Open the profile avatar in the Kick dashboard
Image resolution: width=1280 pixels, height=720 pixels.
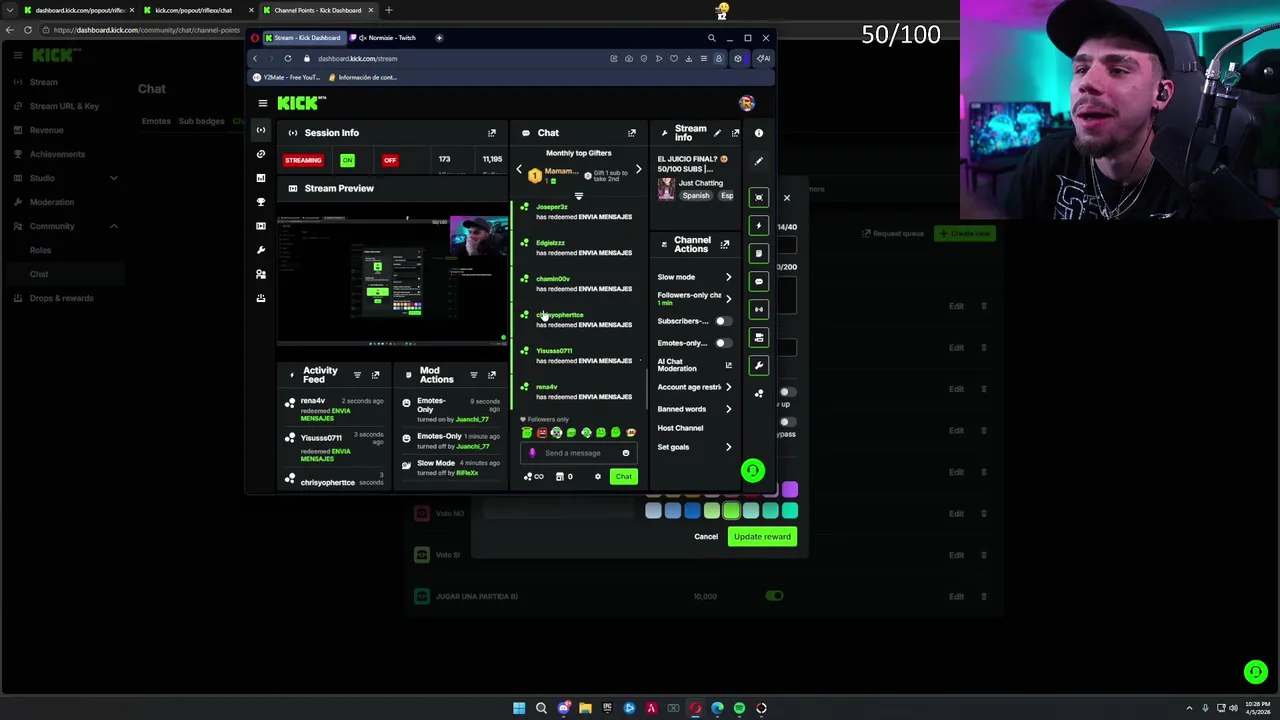tap(747, 103)
